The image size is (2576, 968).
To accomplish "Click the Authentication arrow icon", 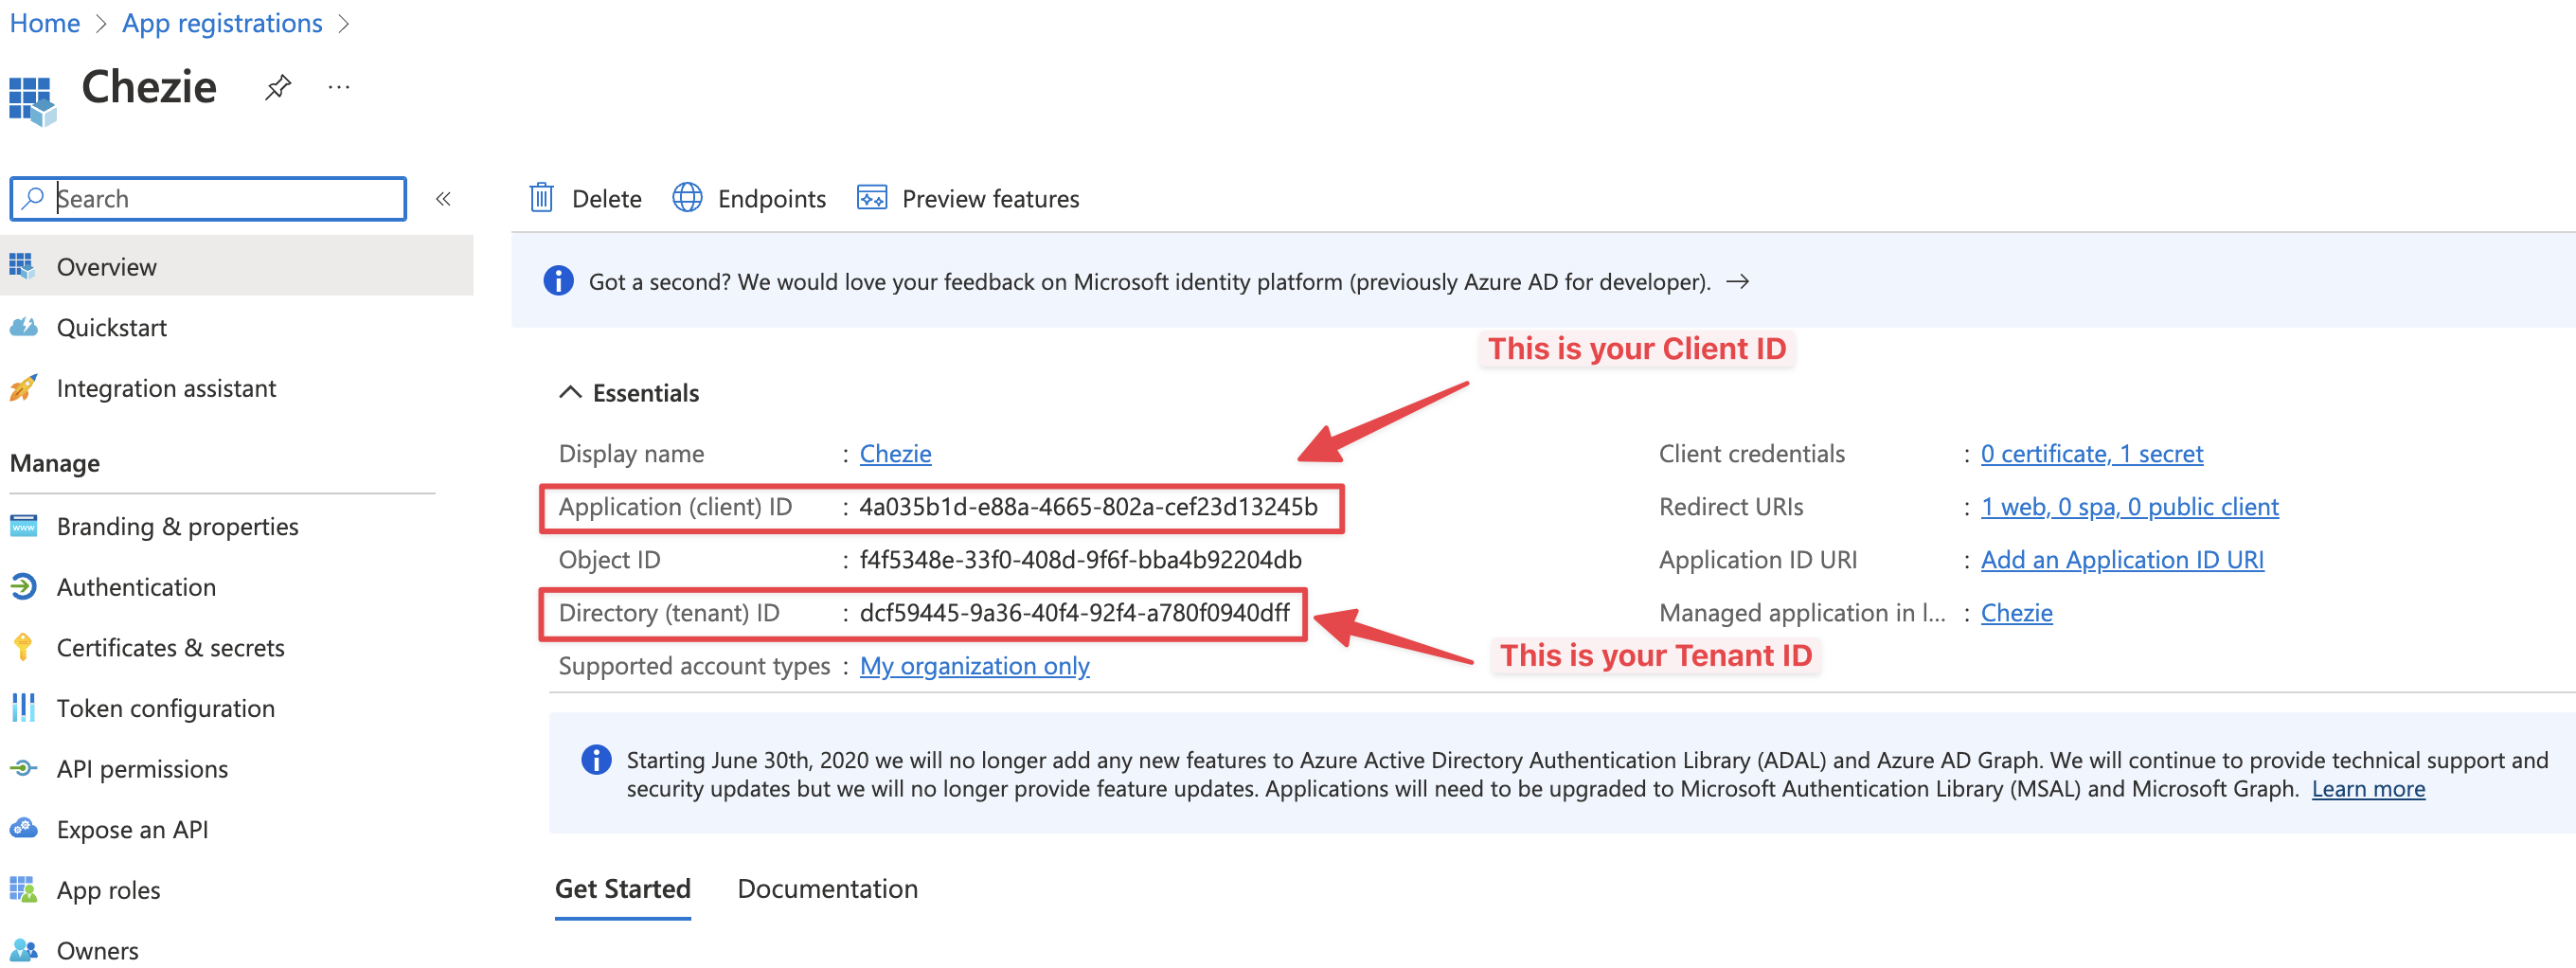I will 23,586.
